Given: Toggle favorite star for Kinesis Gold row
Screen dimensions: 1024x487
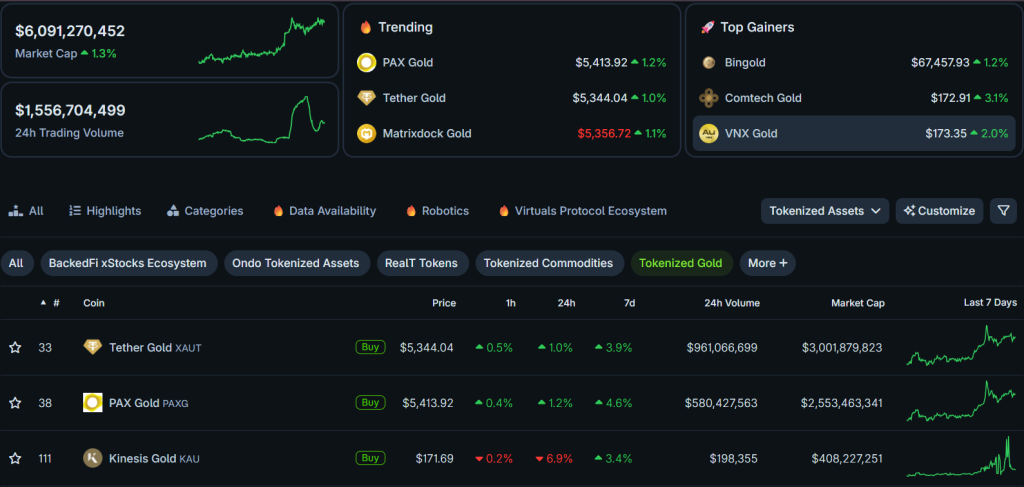Looking at the screenshot, I should tap(15, 458).
